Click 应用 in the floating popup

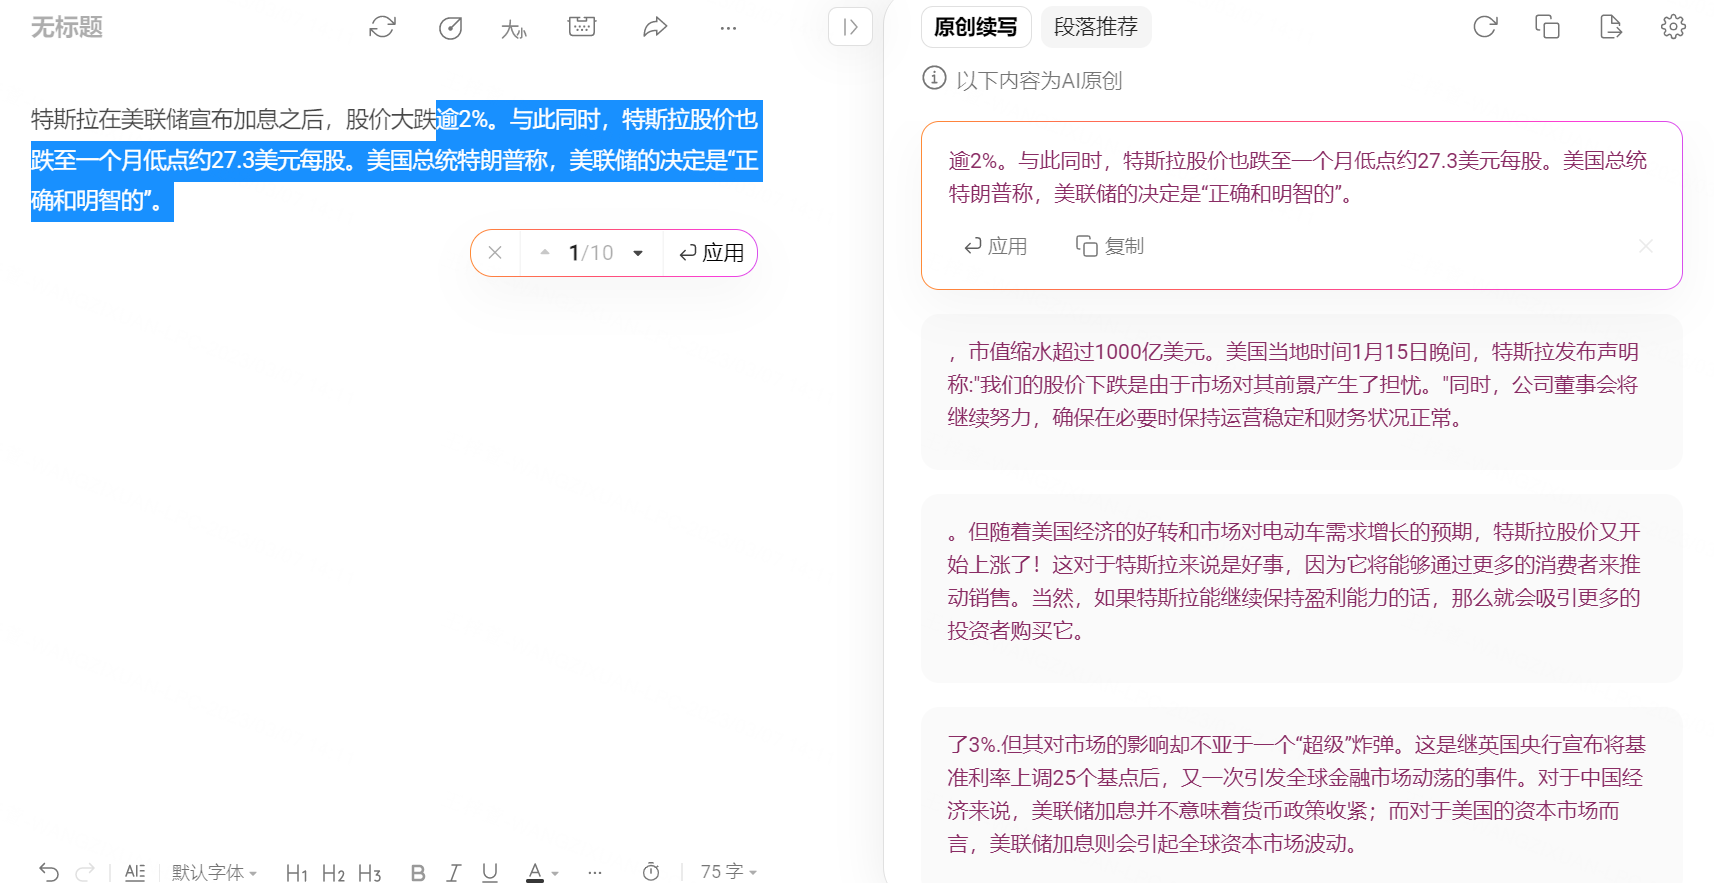[x=711, y=253]
